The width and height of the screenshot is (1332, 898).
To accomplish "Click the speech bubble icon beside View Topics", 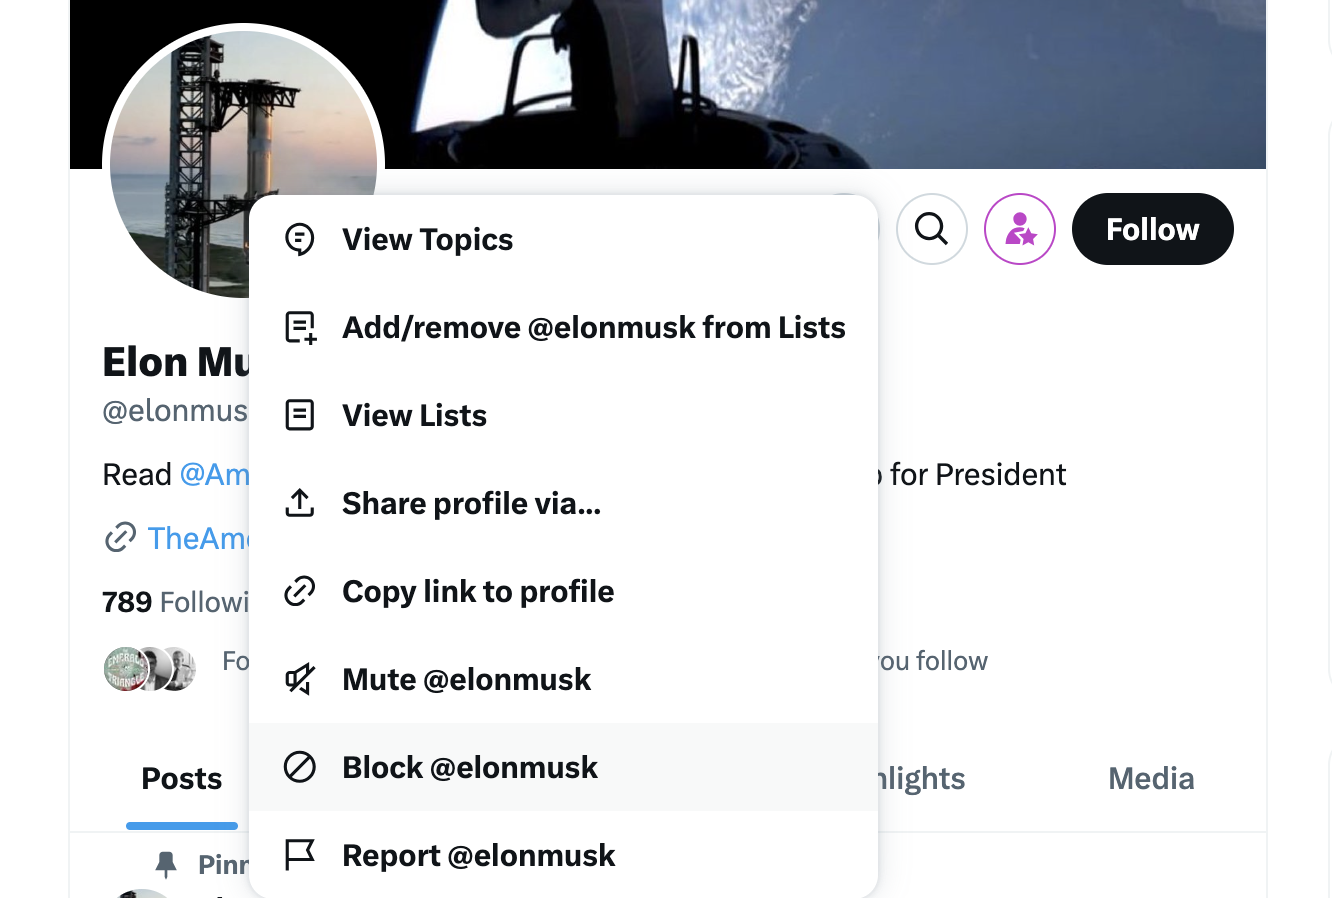I will (x=300, y=239).
